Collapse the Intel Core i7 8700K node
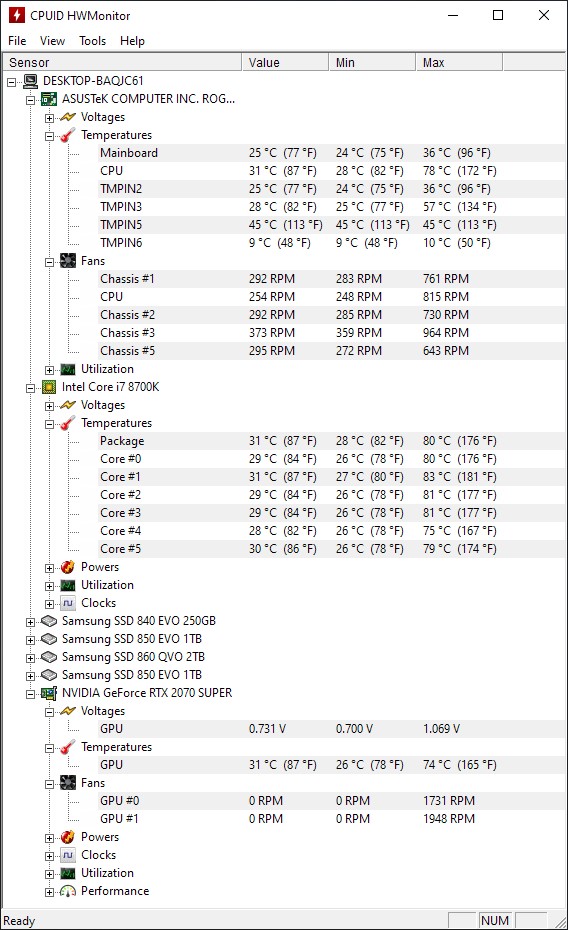 click(30, 388)
